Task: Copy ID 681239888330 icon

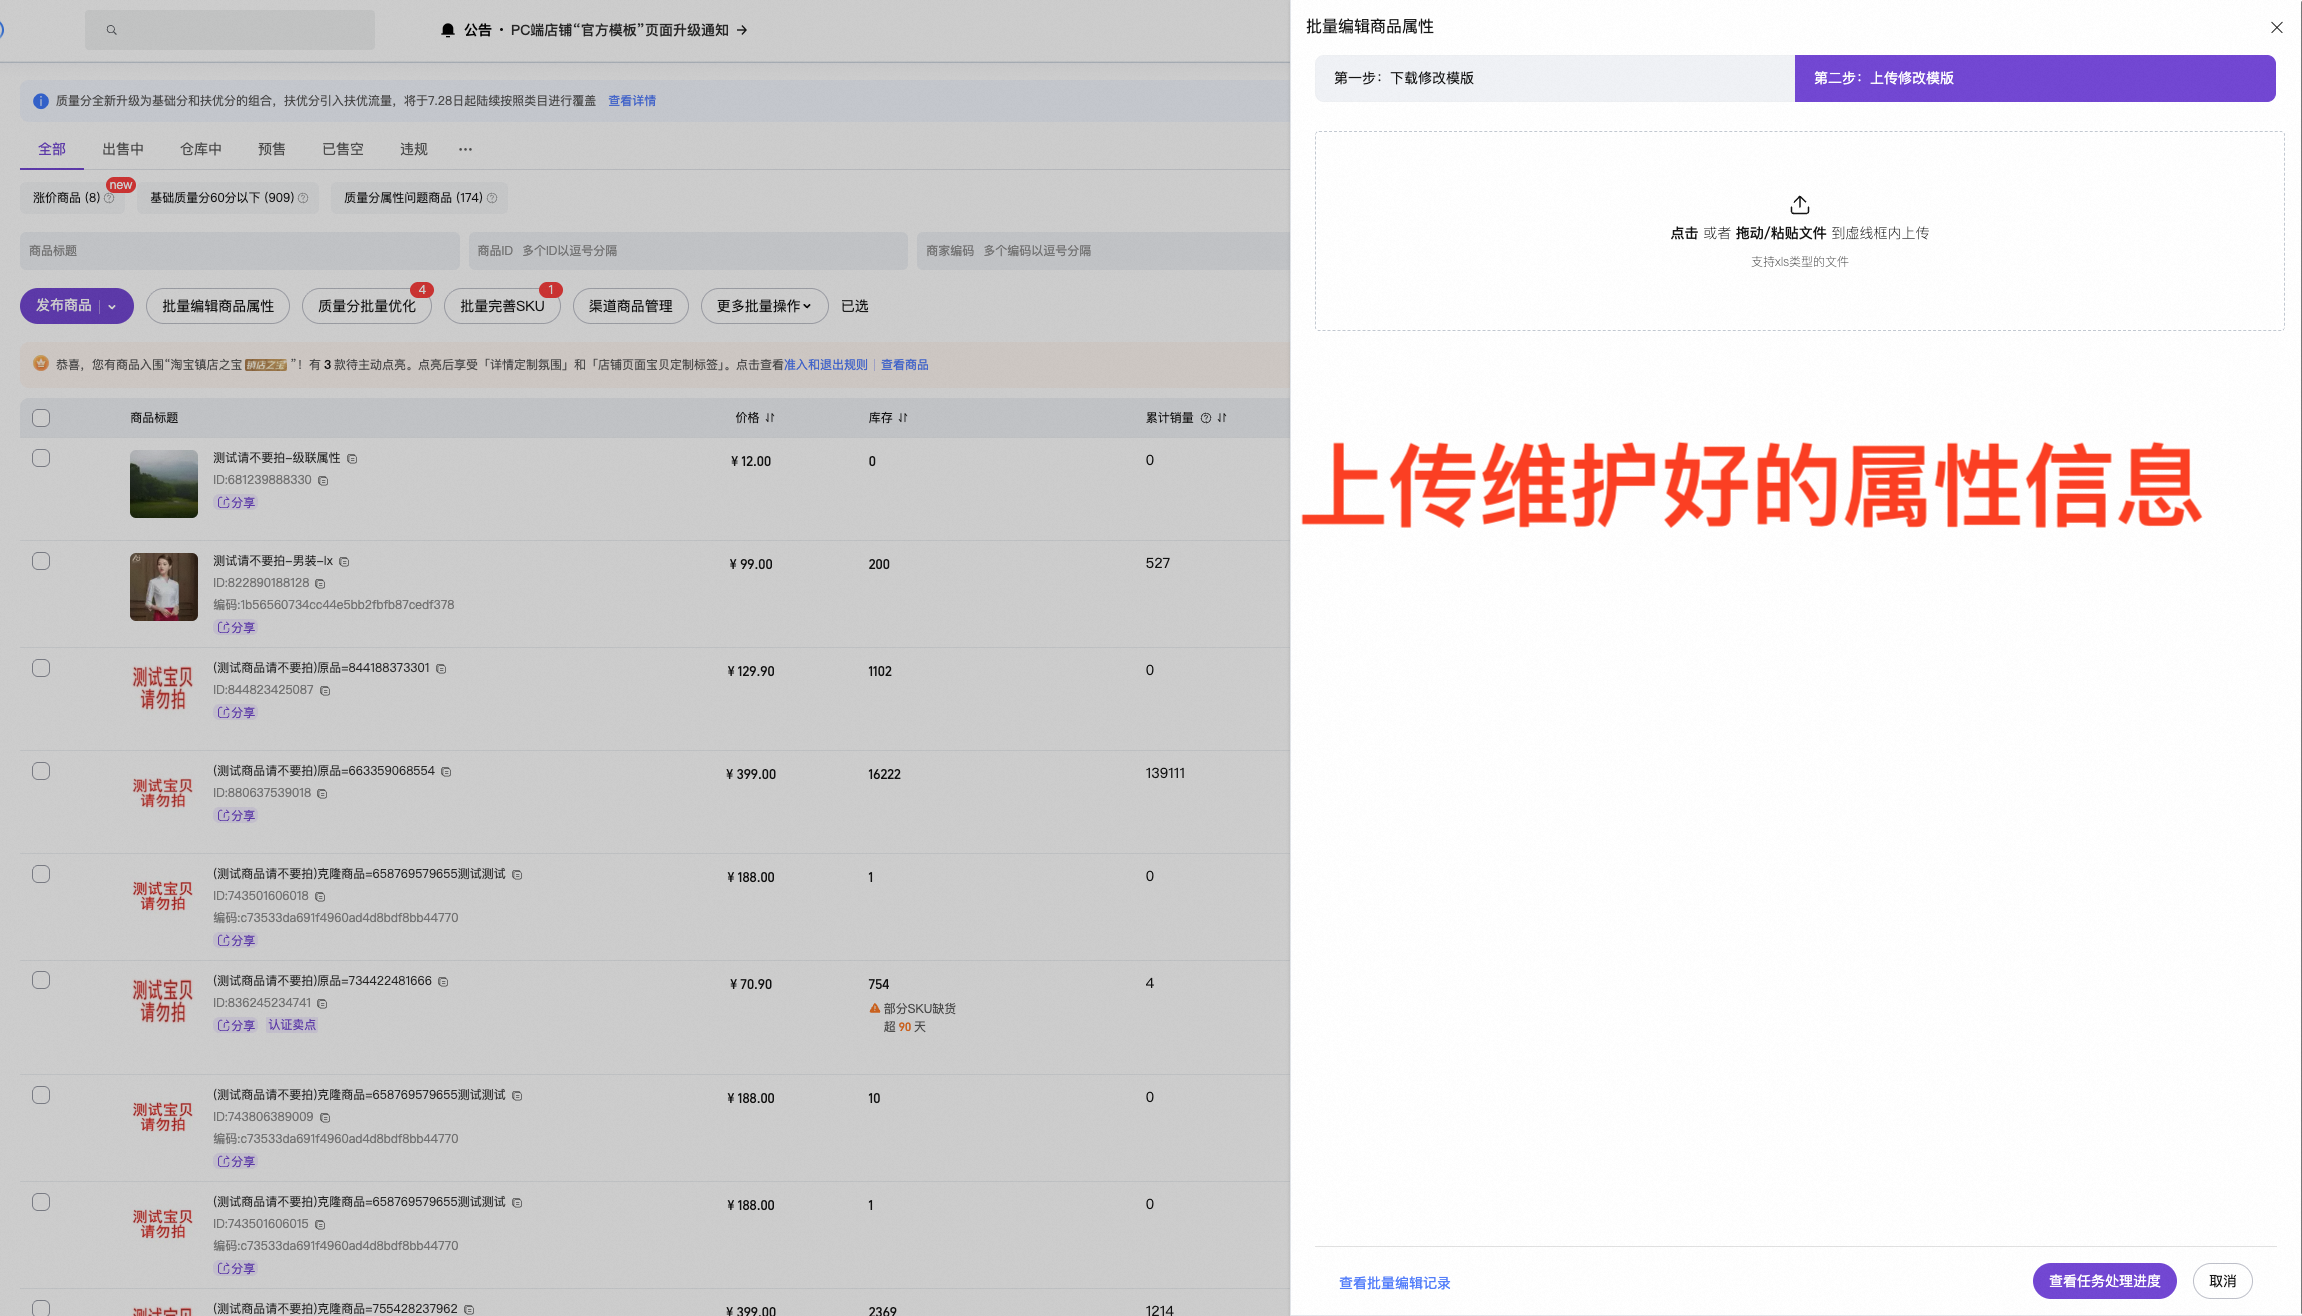Action: [x=323, y=481]
